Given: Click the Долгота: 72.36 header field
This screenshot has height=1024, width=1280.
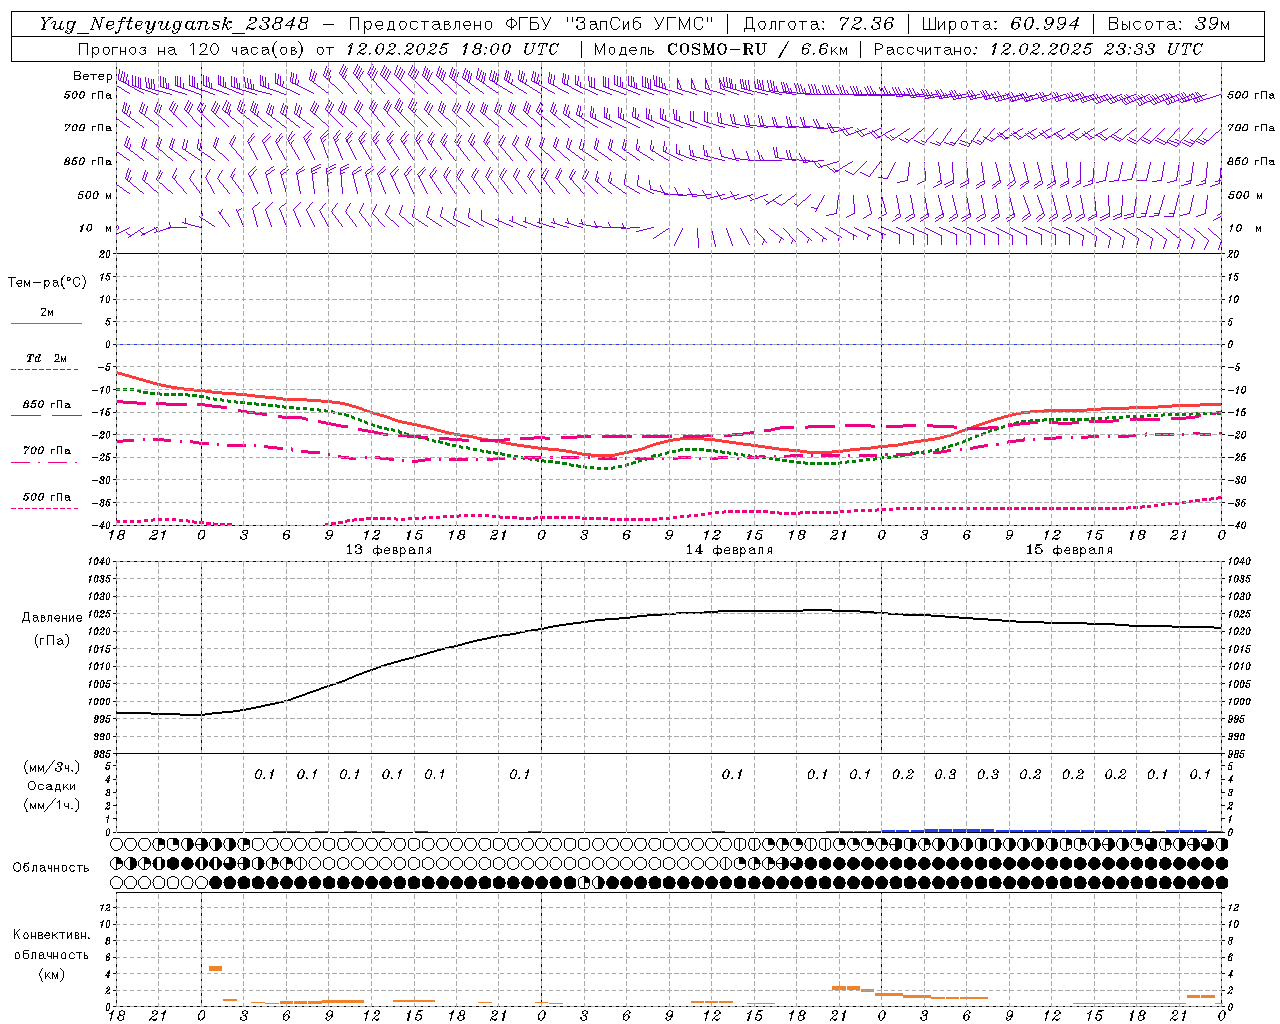Looking at the screenshot, I should (x=818, y=24).
